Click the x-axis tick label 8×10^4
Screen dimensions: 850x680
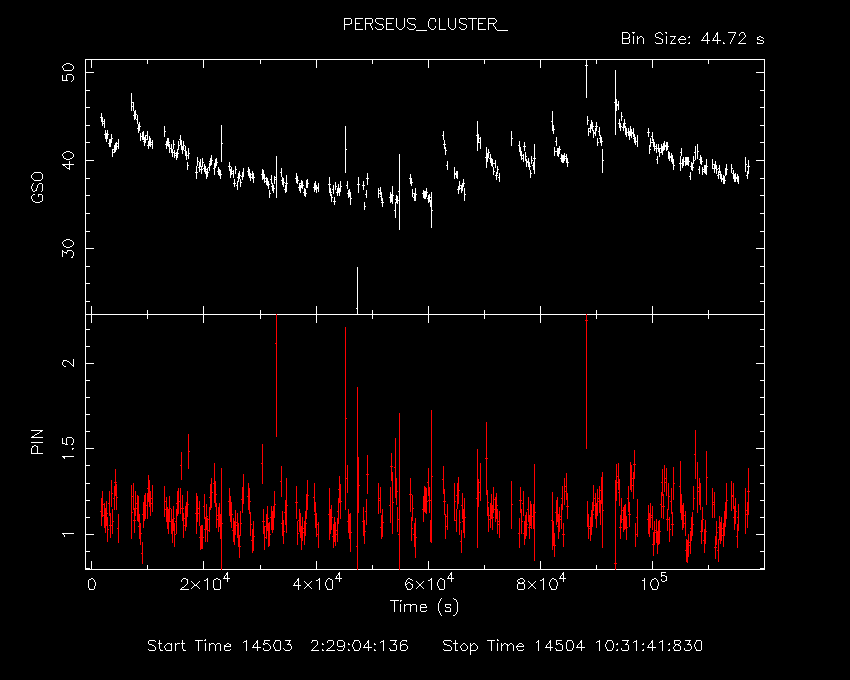point(541,583)
